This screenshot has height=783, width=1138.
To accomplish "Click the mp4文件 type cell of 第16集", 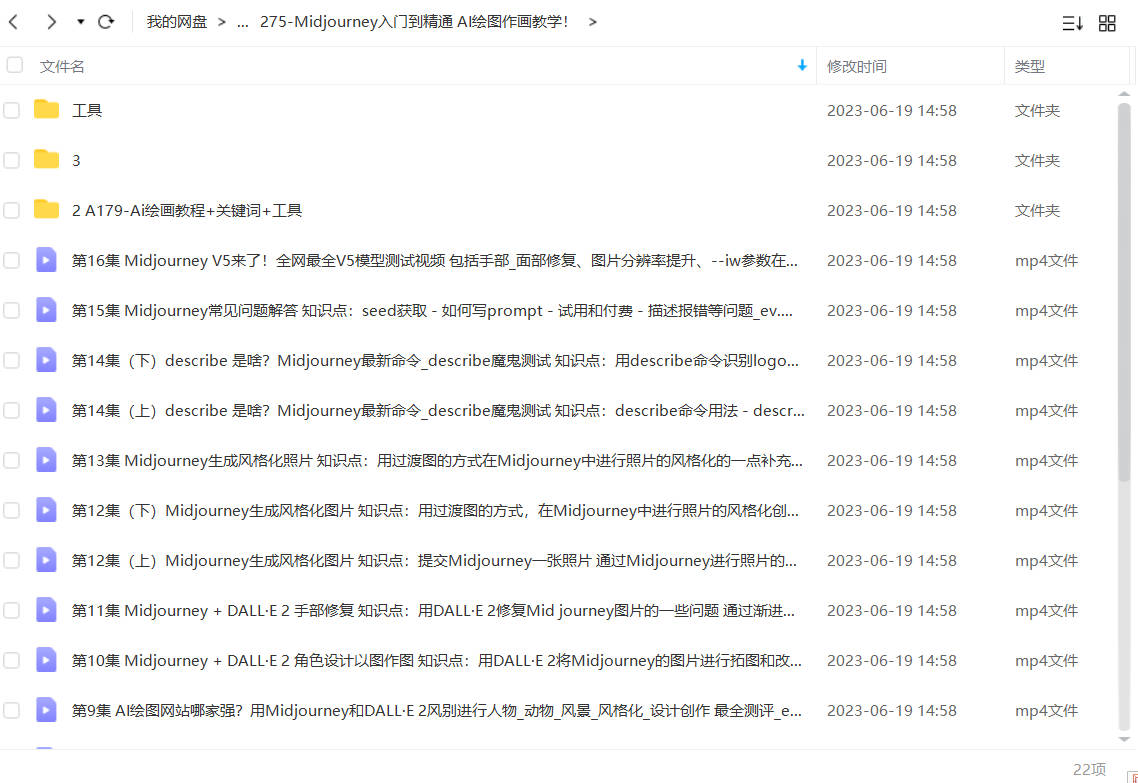I will 1046,261.
